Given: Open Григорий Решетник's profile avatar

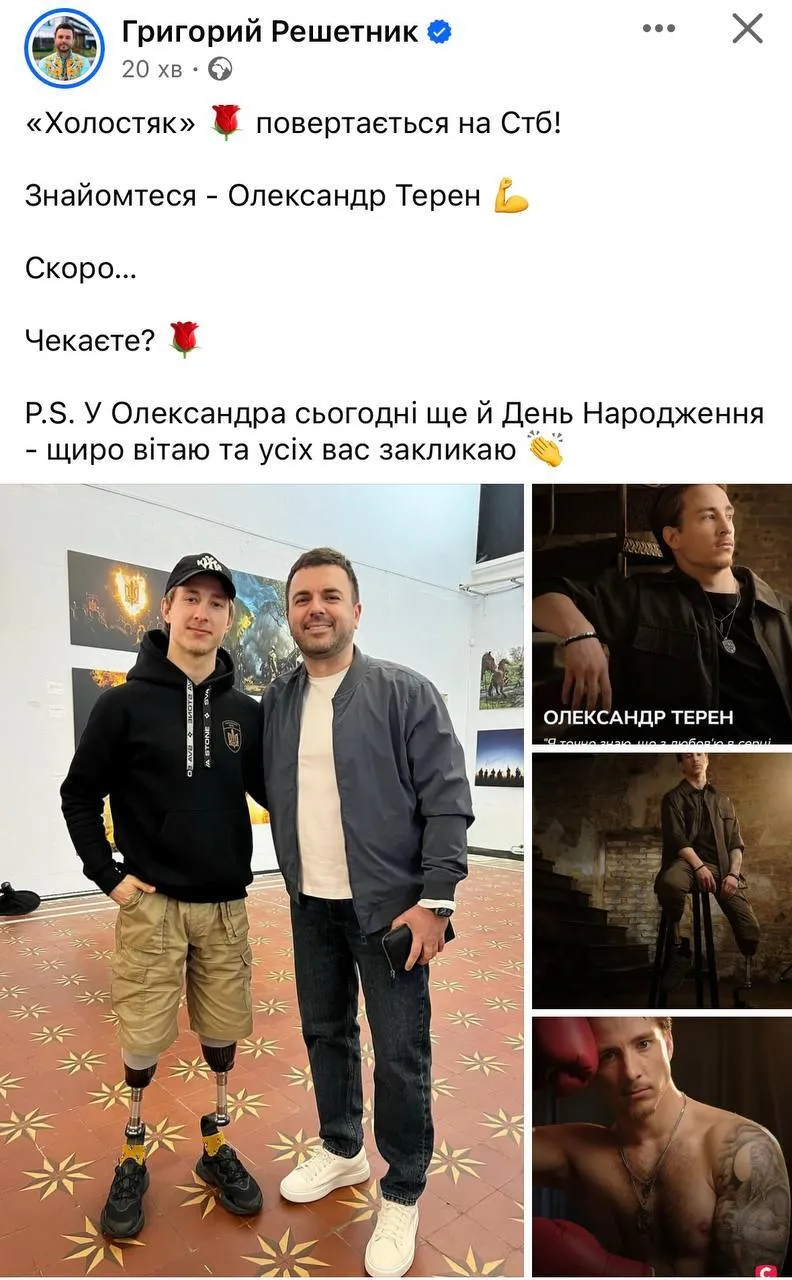Looking at the screenshot, I should [x=64, y=47].
